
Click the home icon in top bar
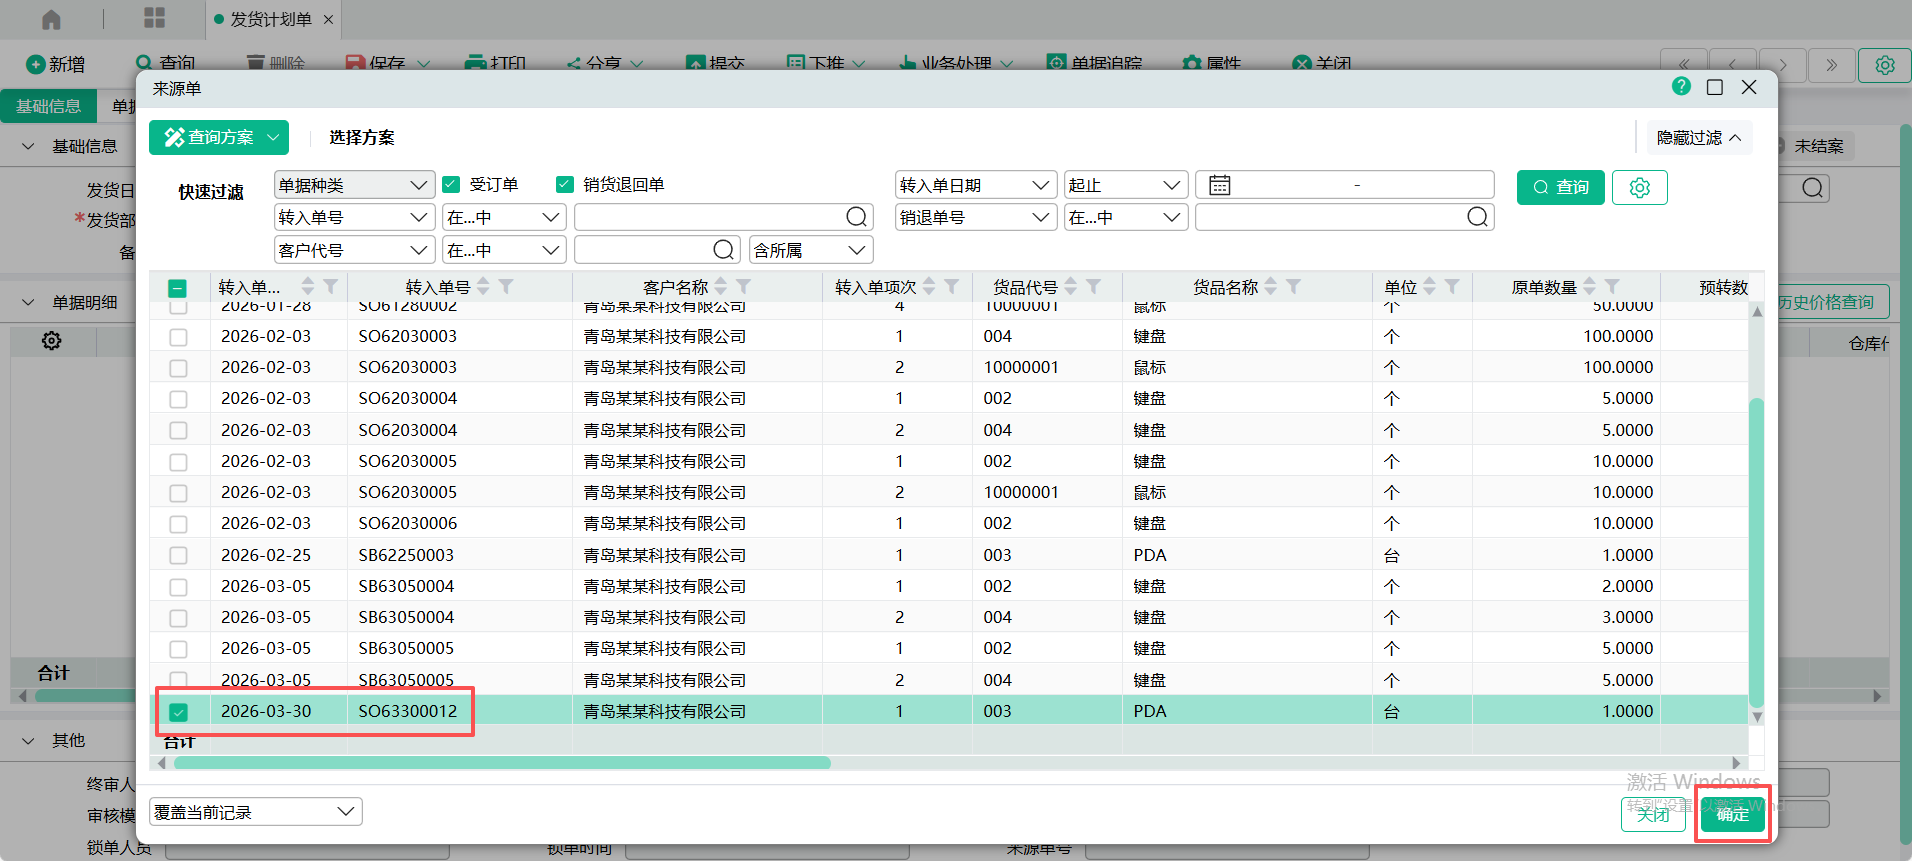(51, 19)
